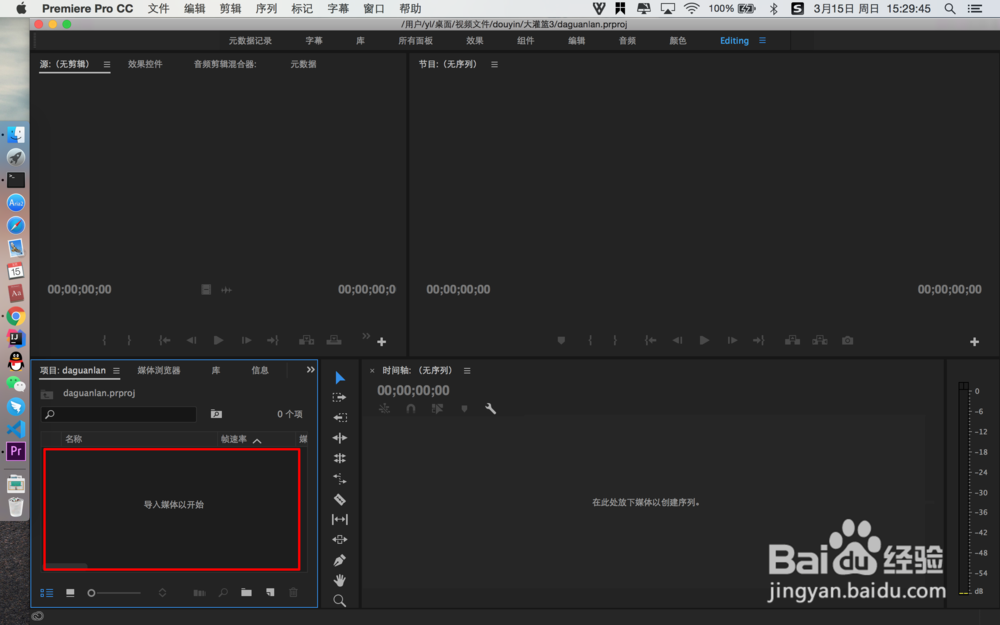Open the 窗口 menu

(374, 8)
